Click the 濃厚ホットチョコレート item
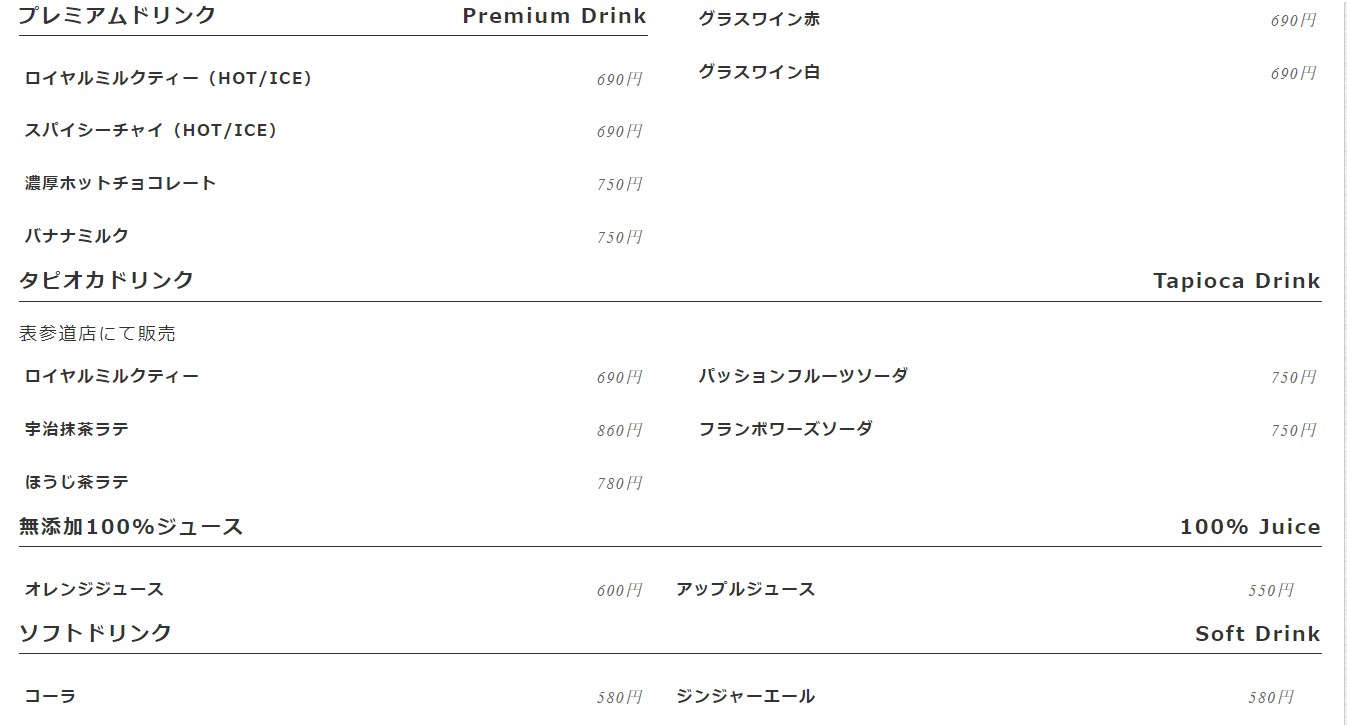The image size is (1347, 725). click(x=120, y=184)
